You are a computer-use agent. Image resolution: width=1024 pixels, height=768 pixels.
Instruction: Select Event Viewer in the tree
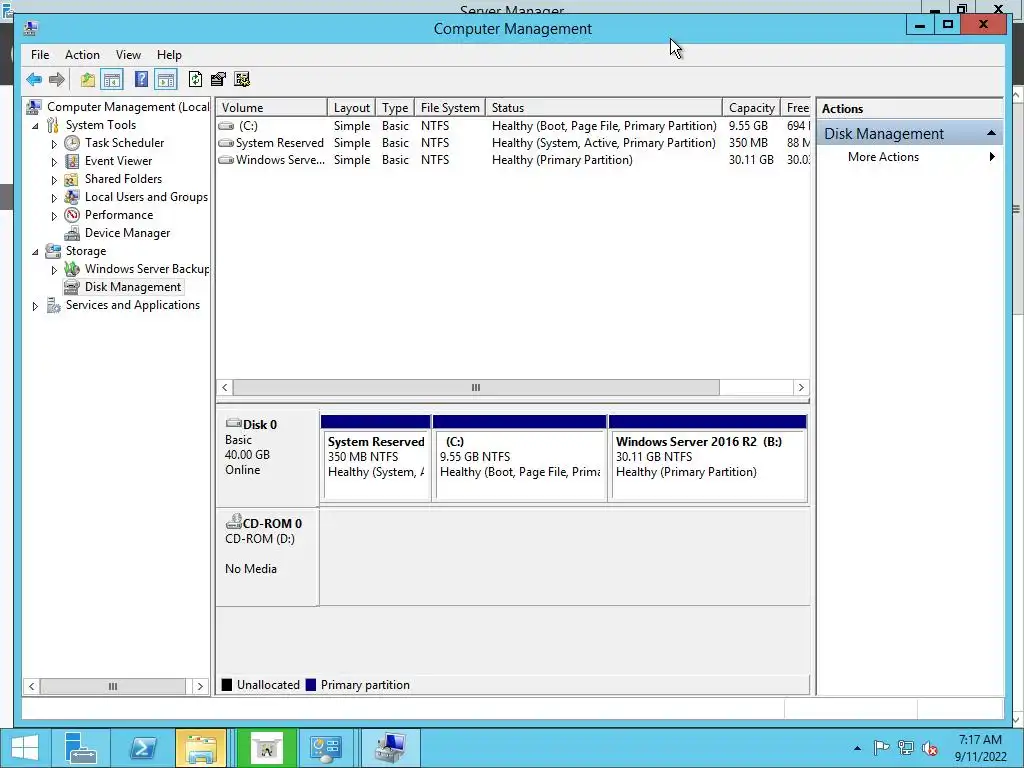pos(118,161)
